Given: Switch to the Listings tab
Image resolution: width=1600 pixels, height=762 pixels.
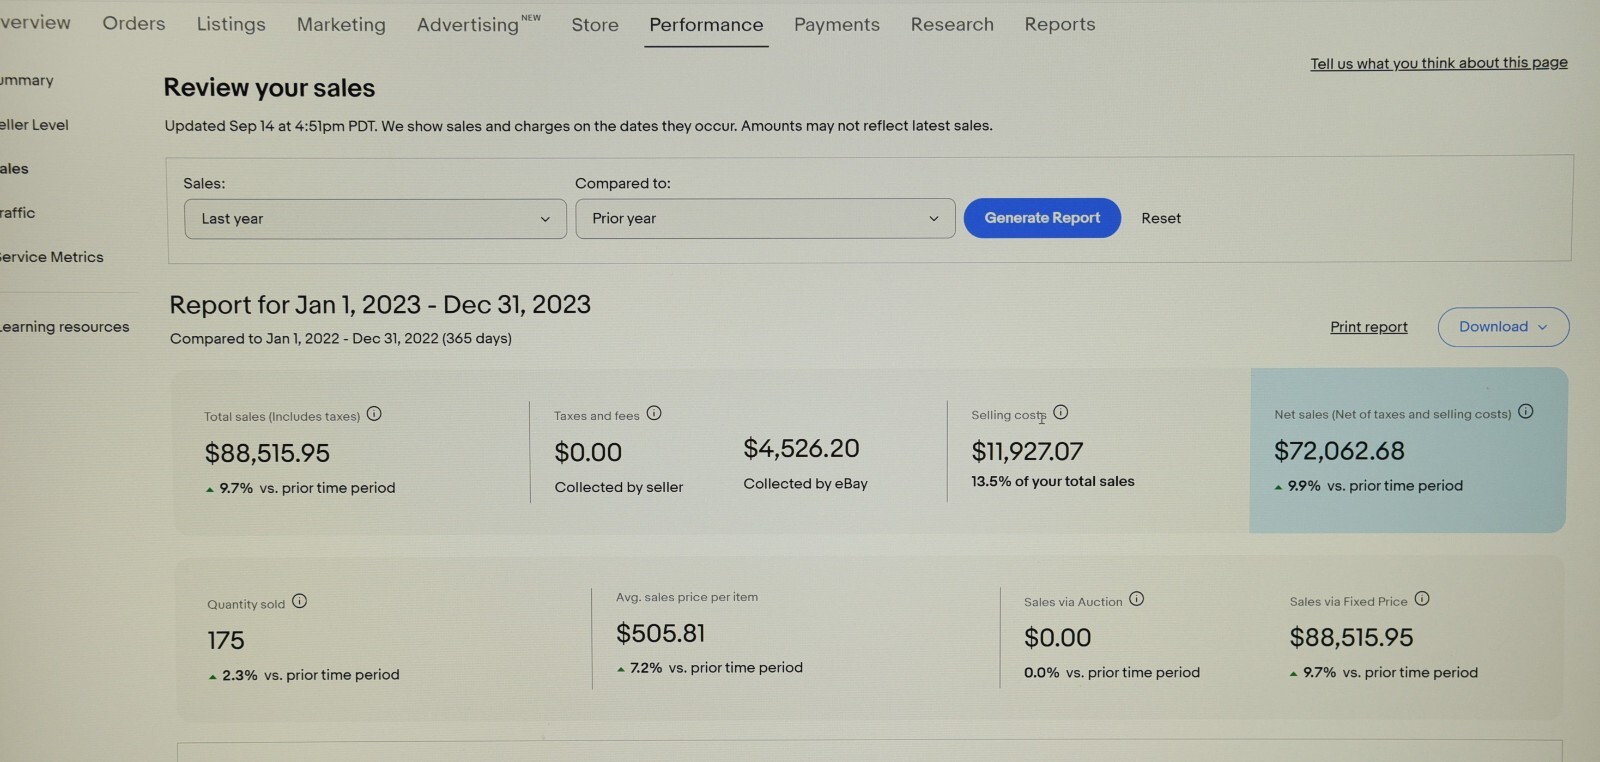Looking at the screenshot, I should point(231,24).
